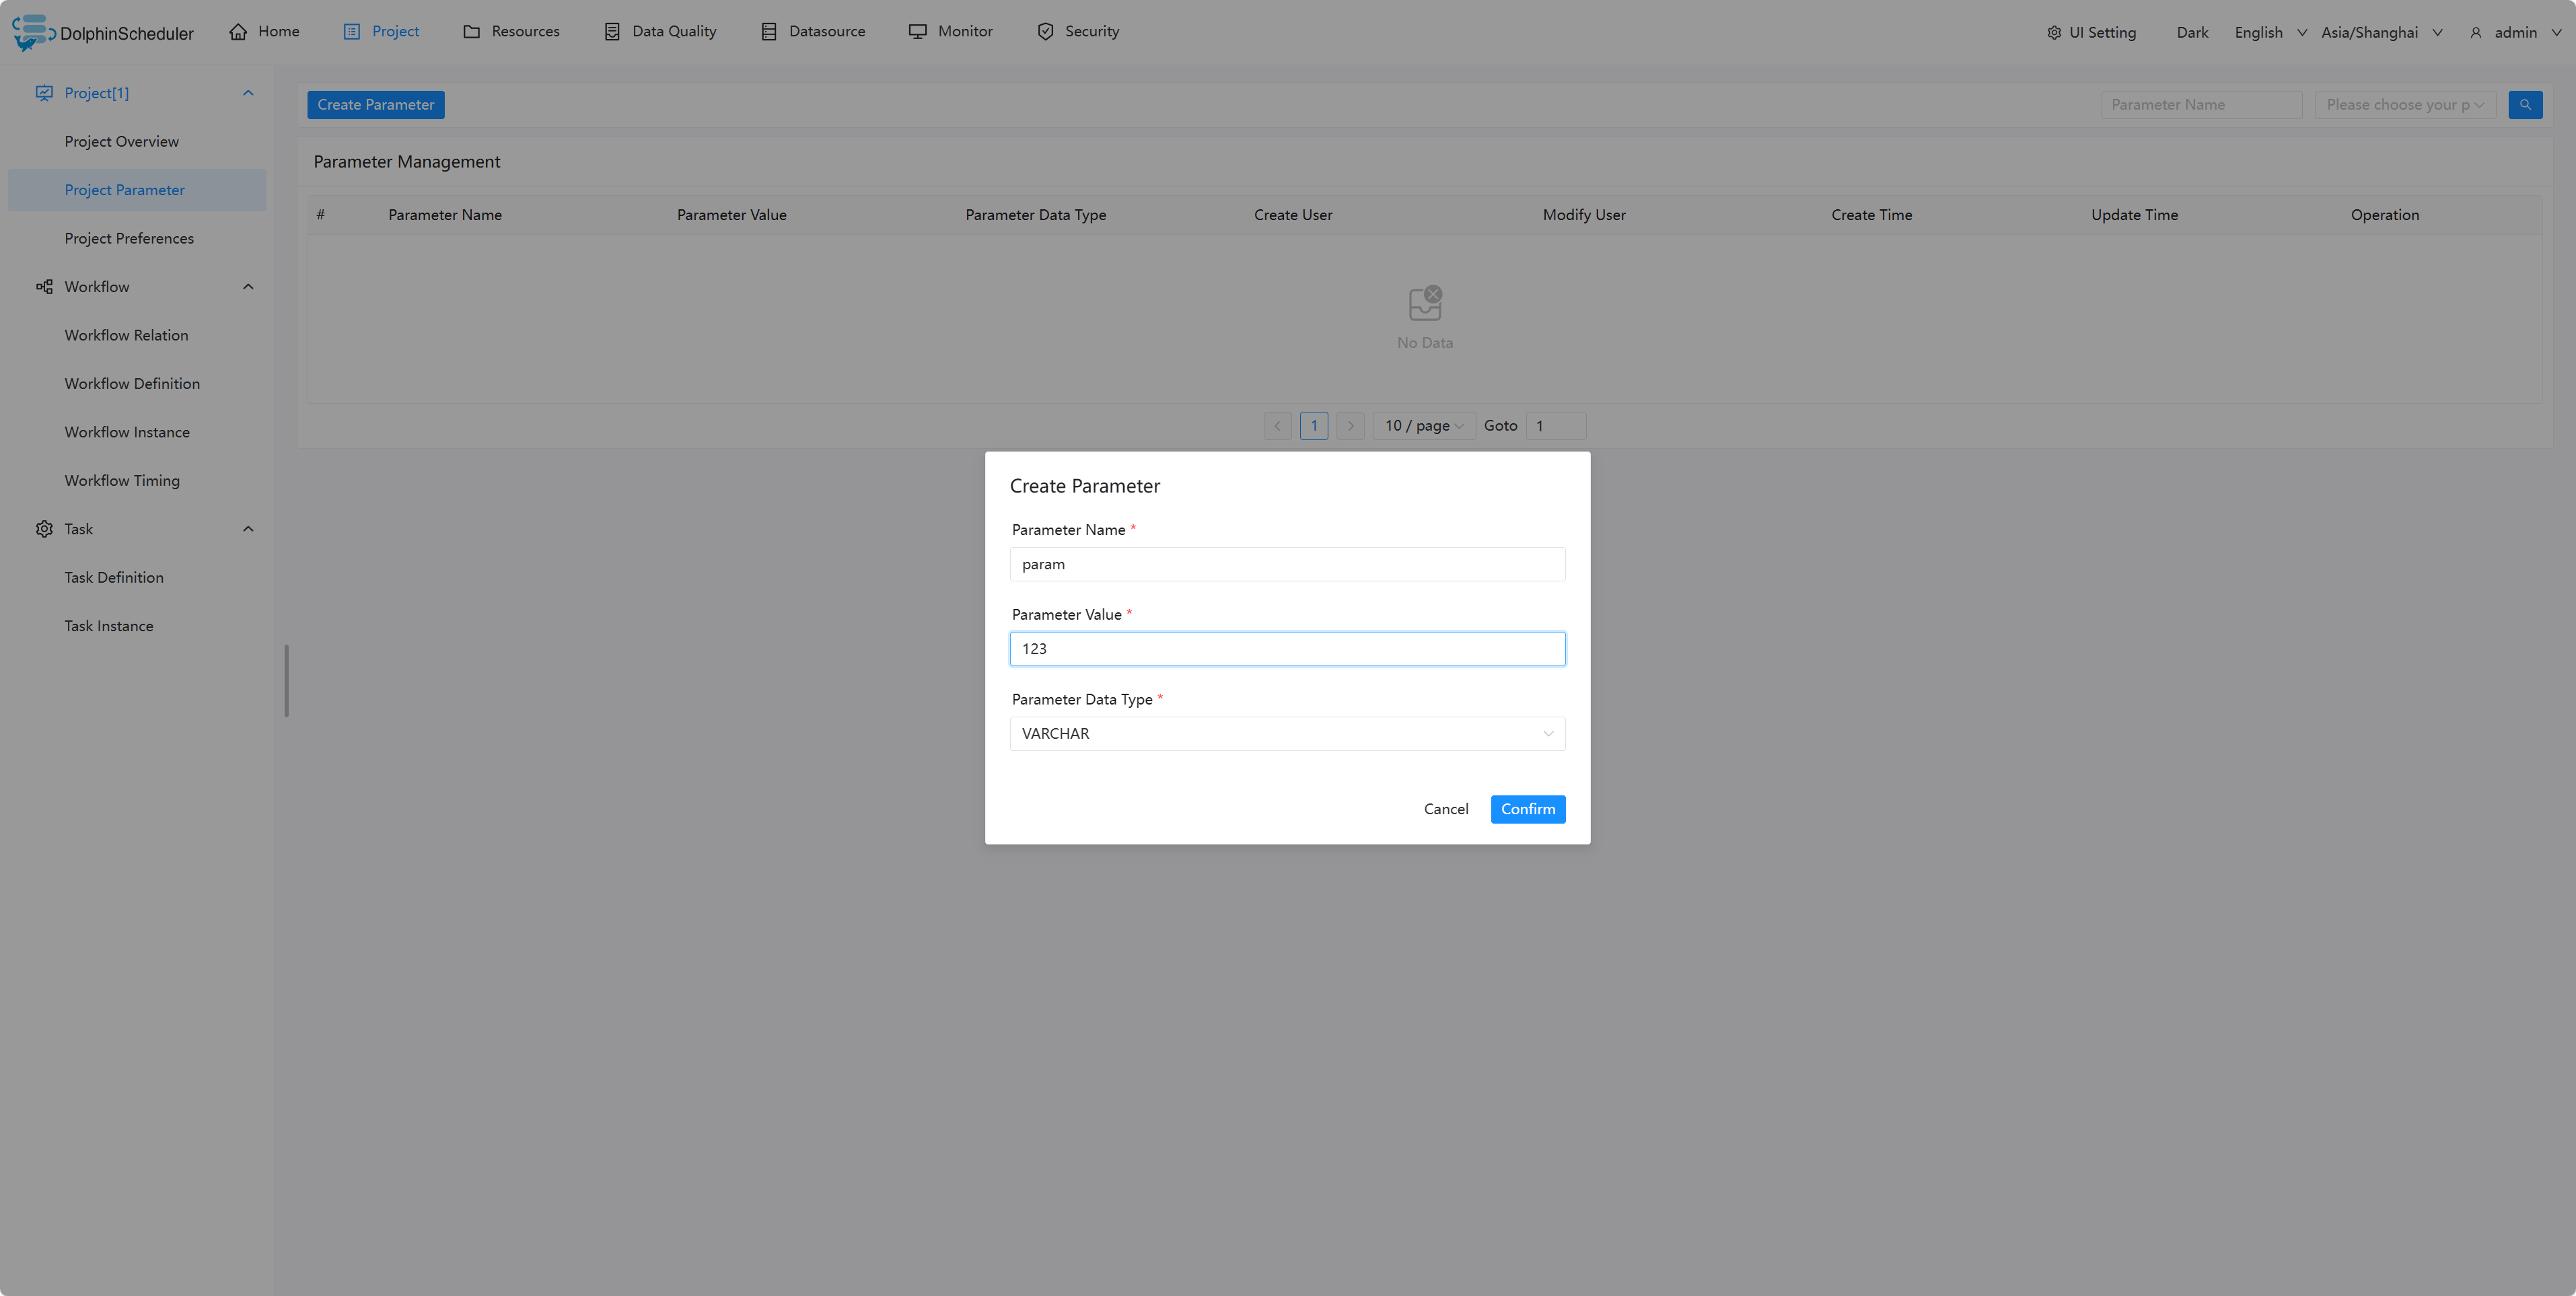This screenshot has width=2576, height=1296.
Task: Click the UI Setting gear icon
Action: [x=2054, y=33]
